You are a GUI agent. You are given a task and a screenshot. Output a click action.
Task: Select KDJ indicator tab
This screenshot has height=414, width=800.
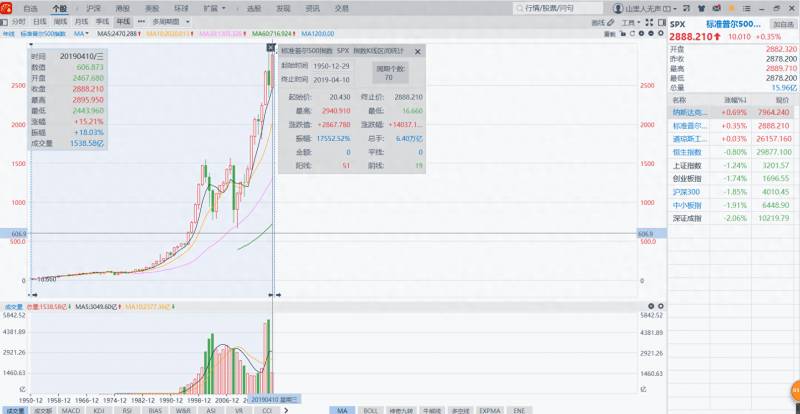click(x=98, y=410)
